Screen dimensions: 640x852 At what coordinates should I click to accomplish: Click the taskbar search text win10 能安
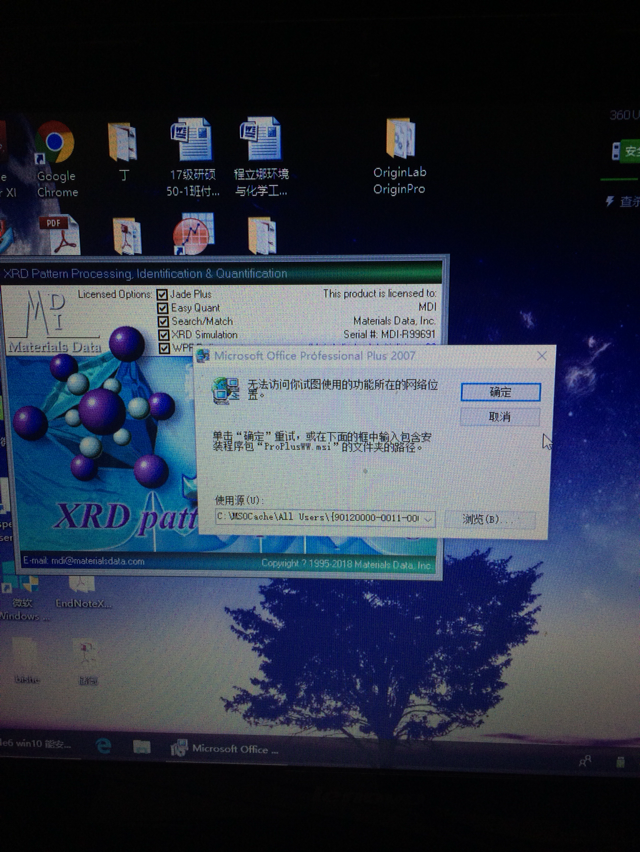click(x=35, y=743)
